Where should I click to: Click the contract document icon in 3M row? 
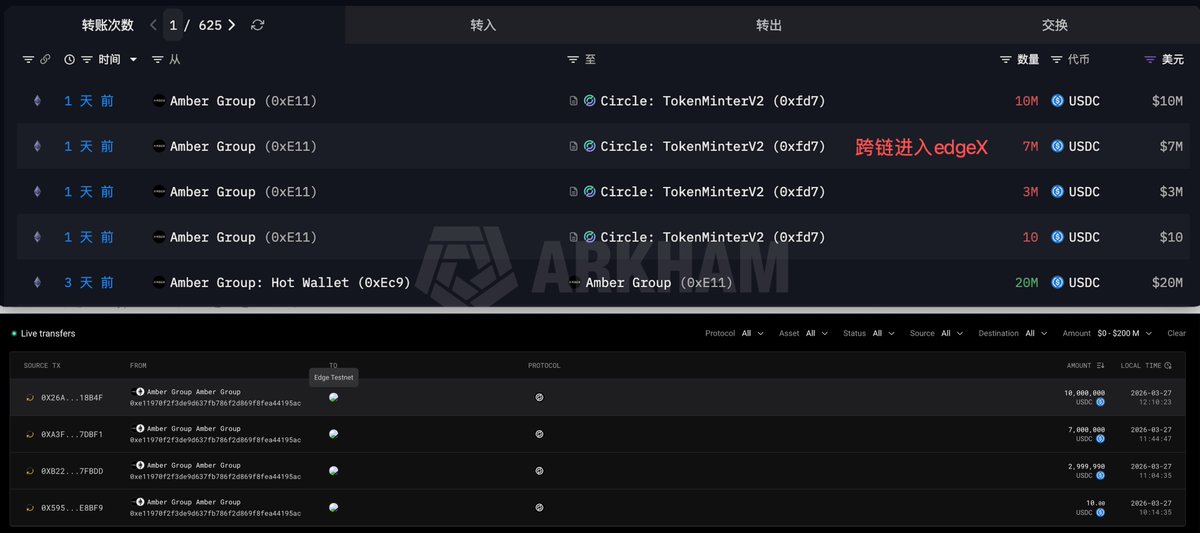pos(573,192)
